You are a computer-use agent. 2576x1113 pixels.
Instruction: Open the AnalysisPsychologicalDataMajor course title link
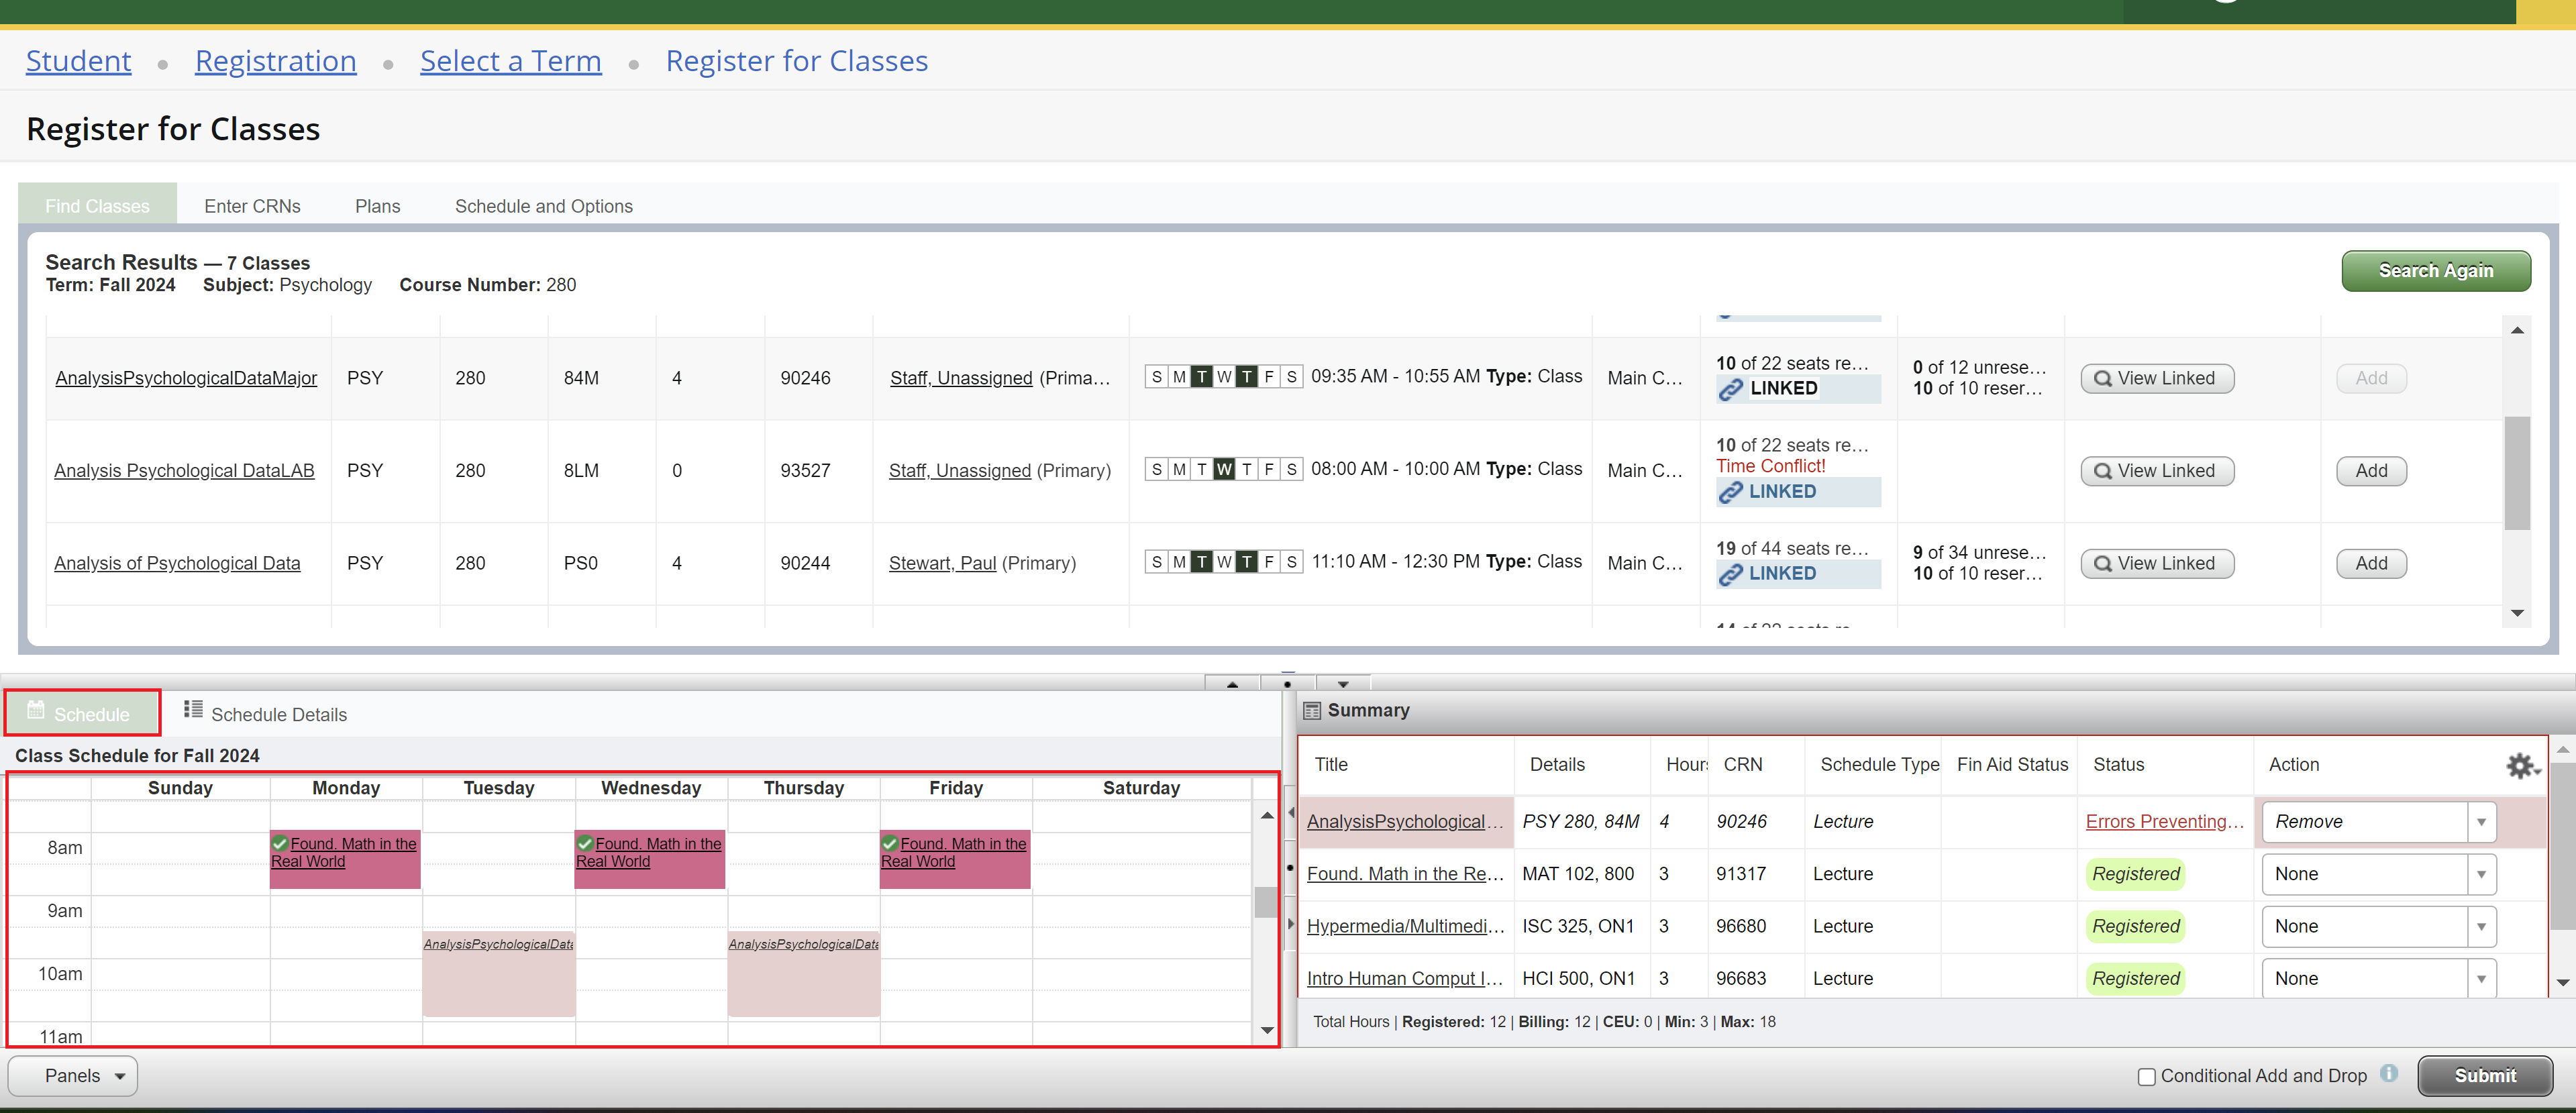(x=186, y=378)
